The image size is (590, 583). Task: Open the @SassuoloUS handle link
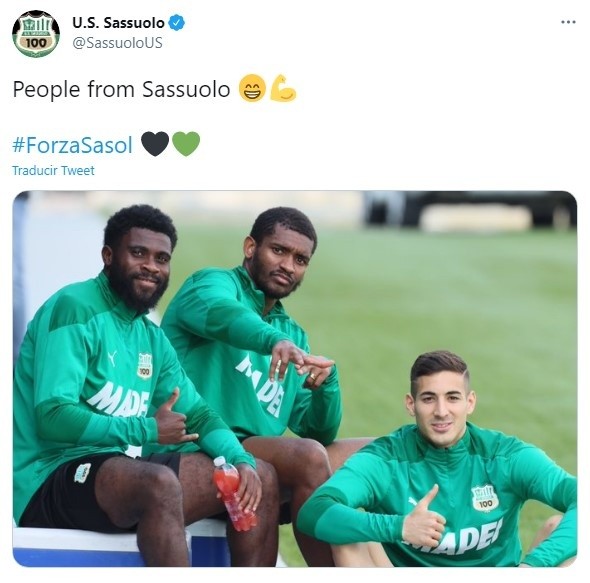coord(117,43)
